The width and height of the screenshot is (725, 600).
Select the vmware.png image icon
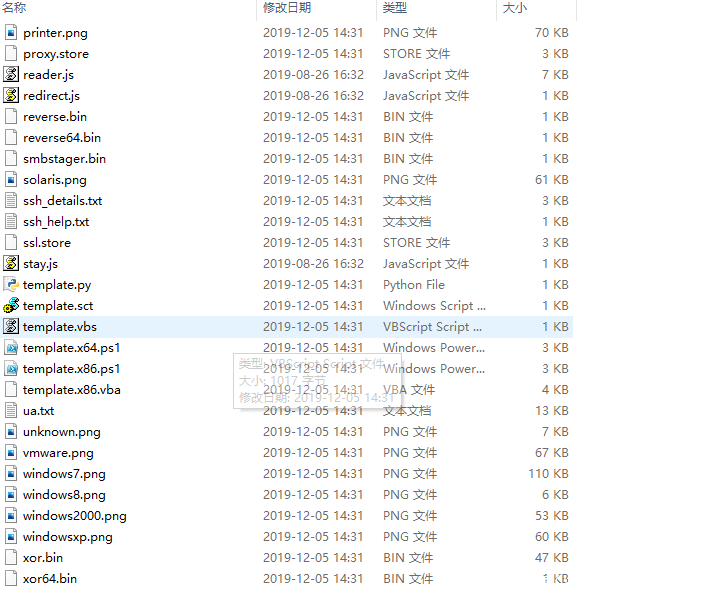coord(11,453)
